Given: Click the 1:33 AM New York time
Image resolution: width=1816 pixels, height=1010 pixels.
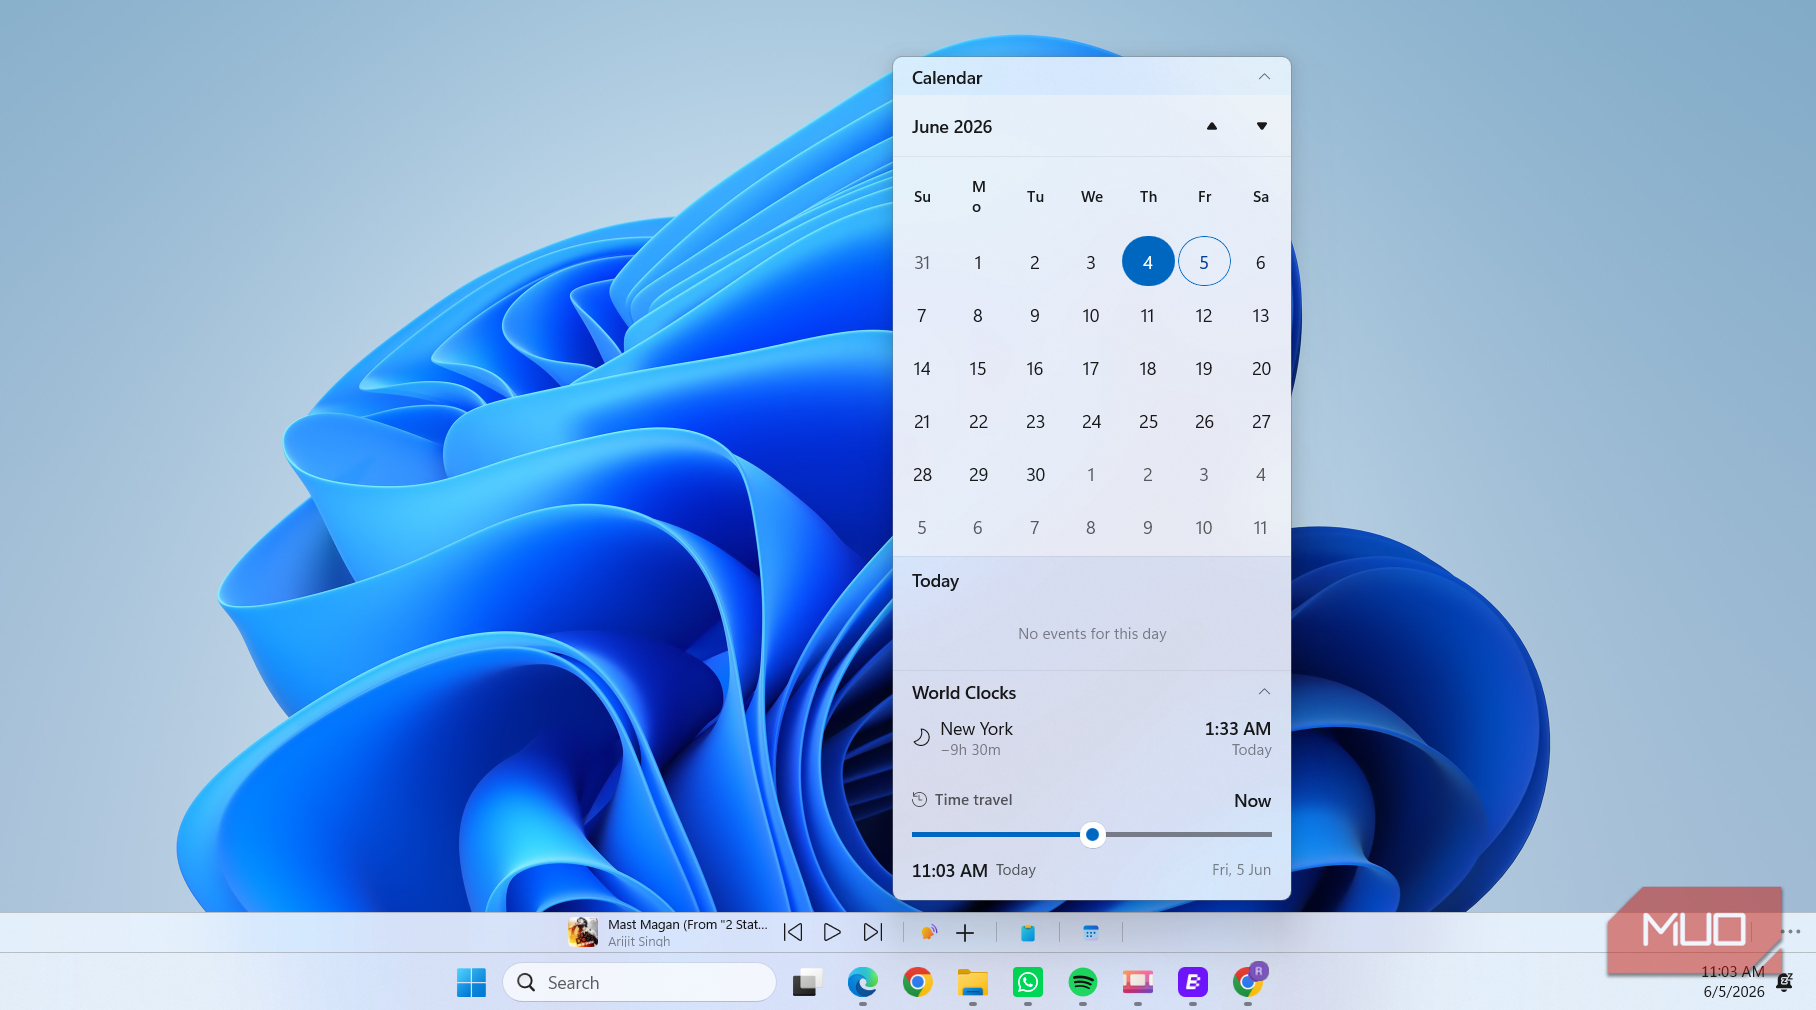Looking at the screenshot, I should tap(1237, 729).
